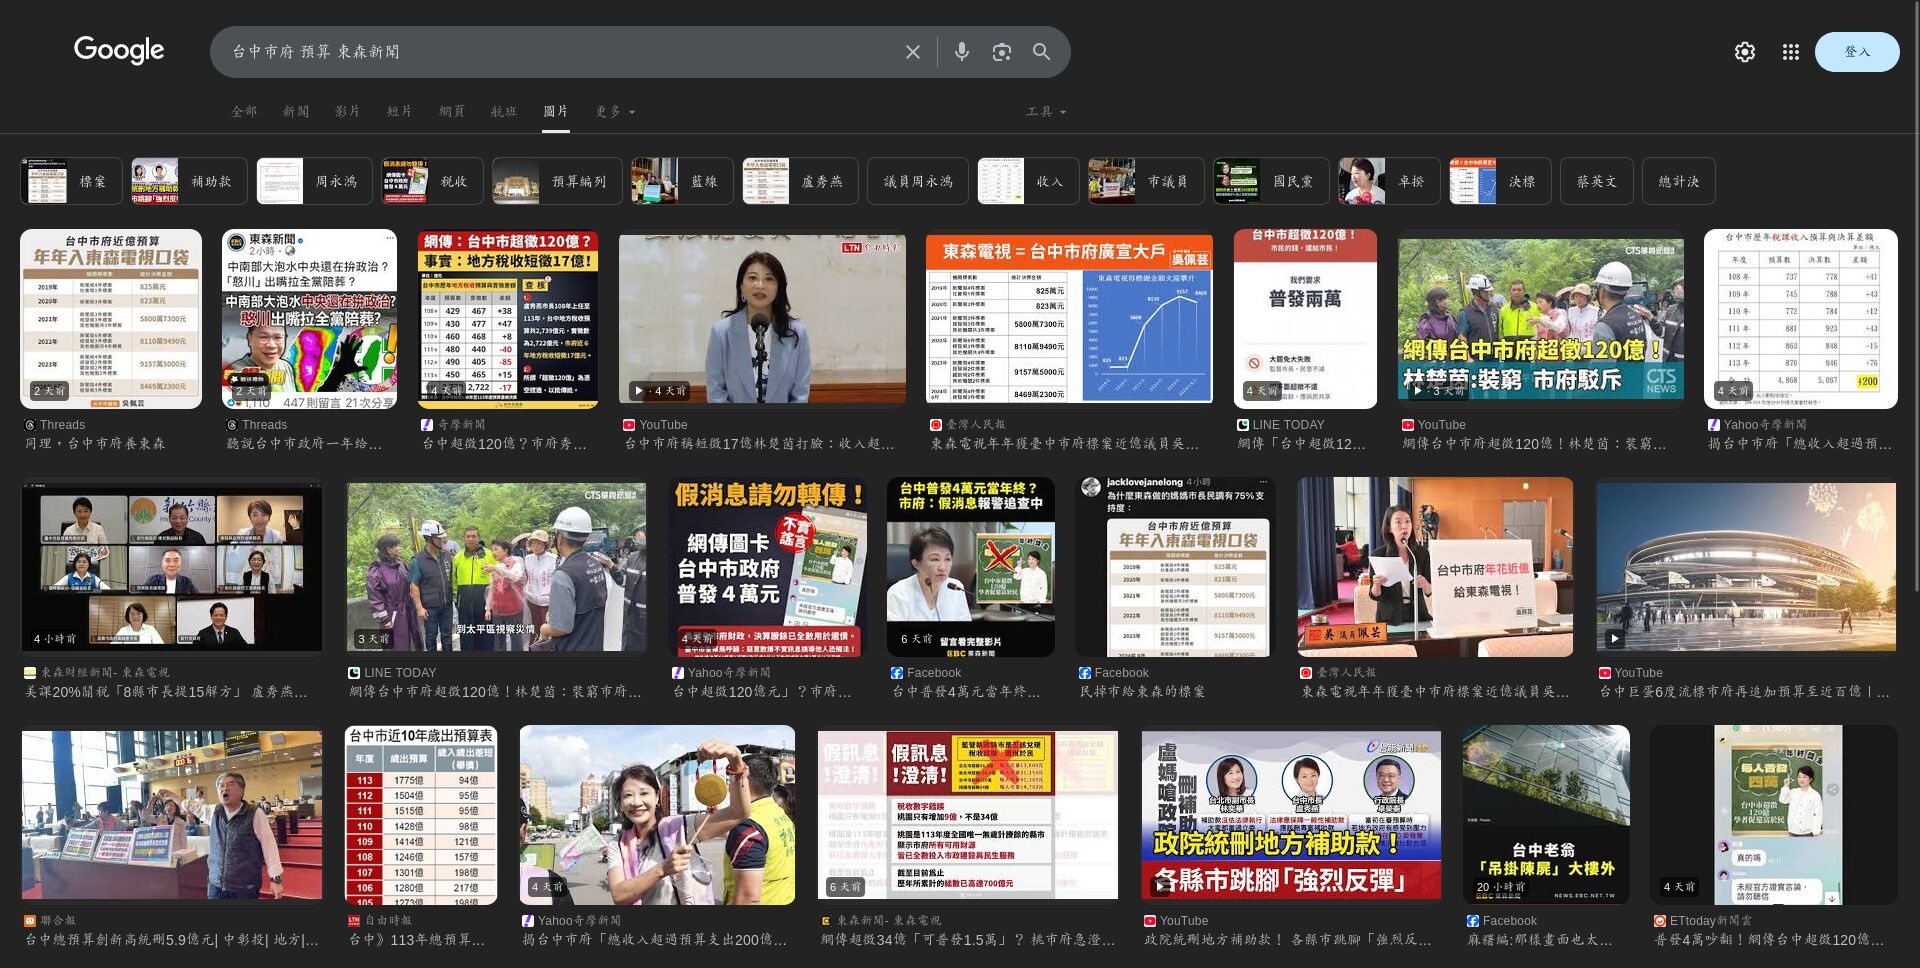Select the 圖片 tab

556,111
